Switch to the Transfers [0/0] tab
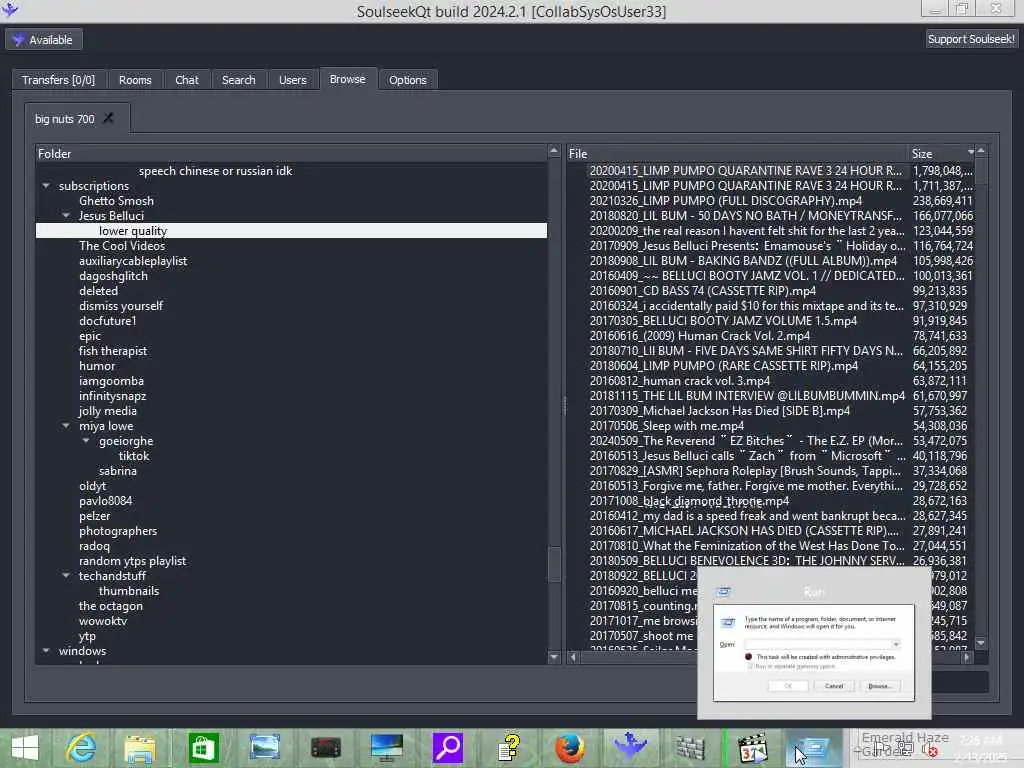The height and width of the screenshot is (768, 1024). (58, 80)
